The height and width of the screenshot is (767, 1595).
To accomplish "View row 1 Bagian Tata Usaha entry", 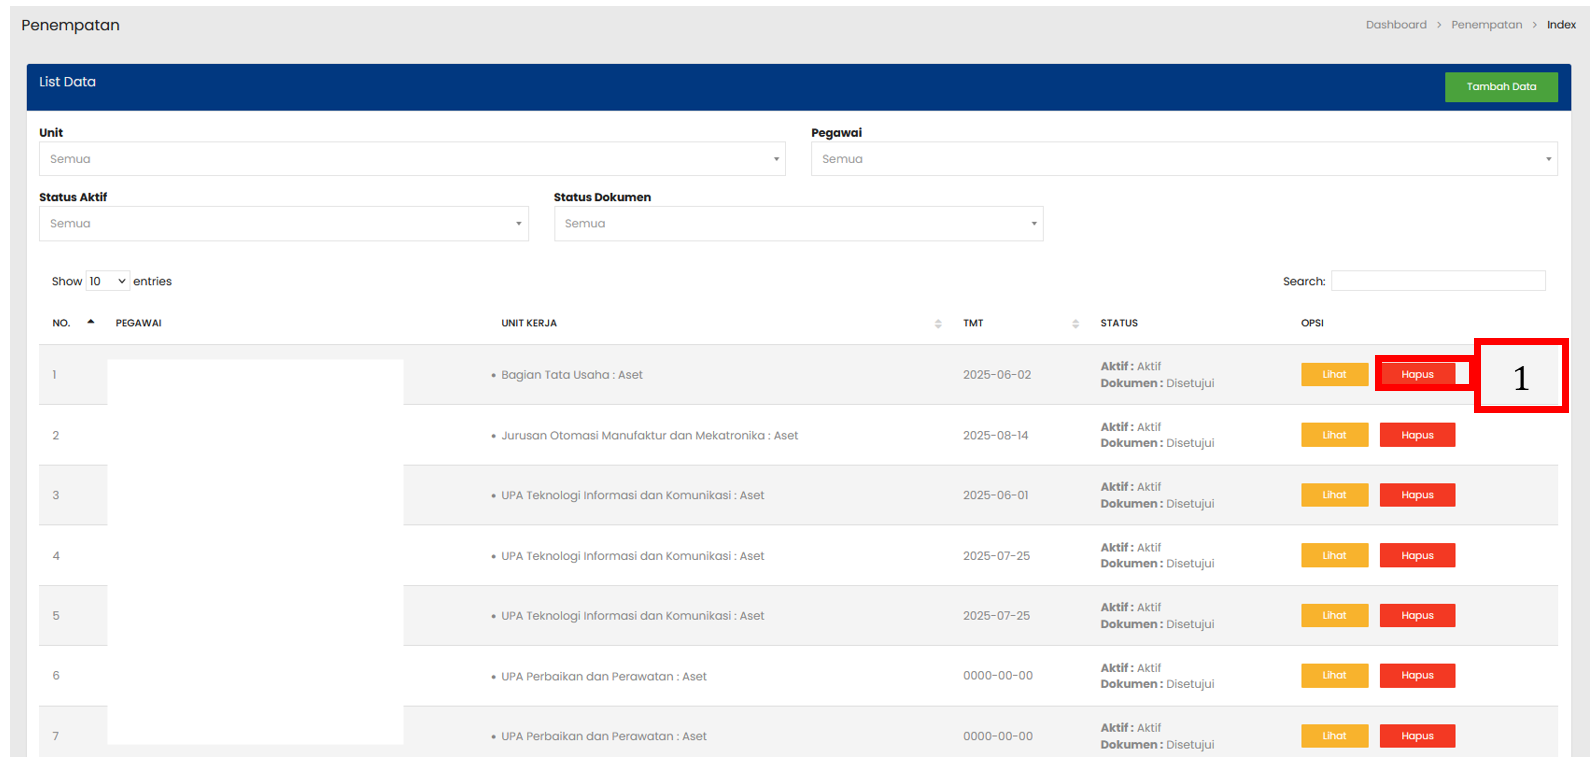I will pos(1334,374).
